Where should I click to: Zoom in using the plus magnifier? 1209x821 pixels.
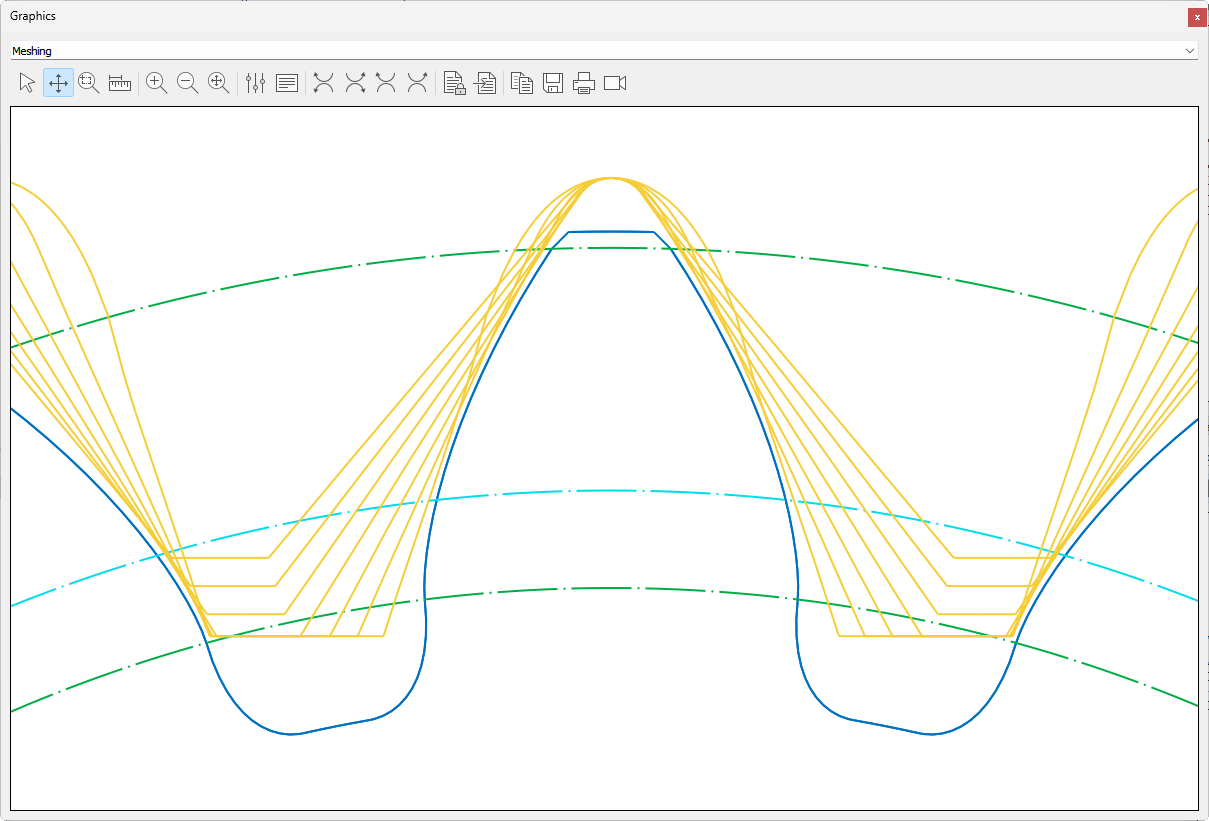pyautogui.click(x=156, y=83)
